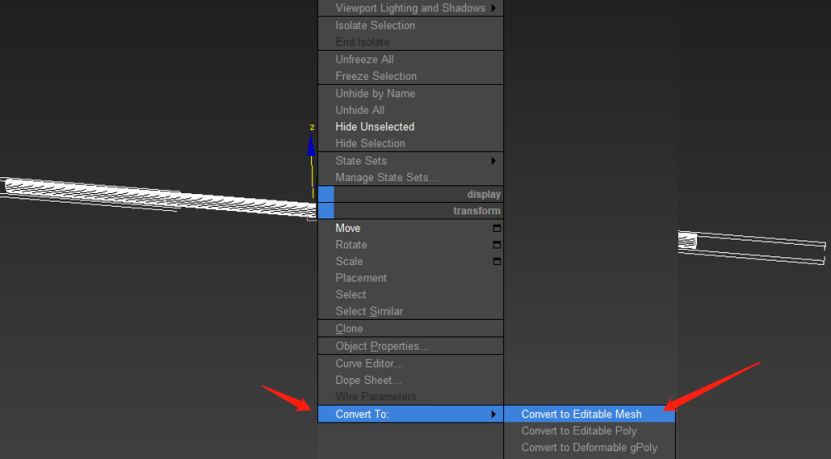Choose Unfreeze All
The height and width of the screenshot is (459, 831).
(x=410, y=59)
